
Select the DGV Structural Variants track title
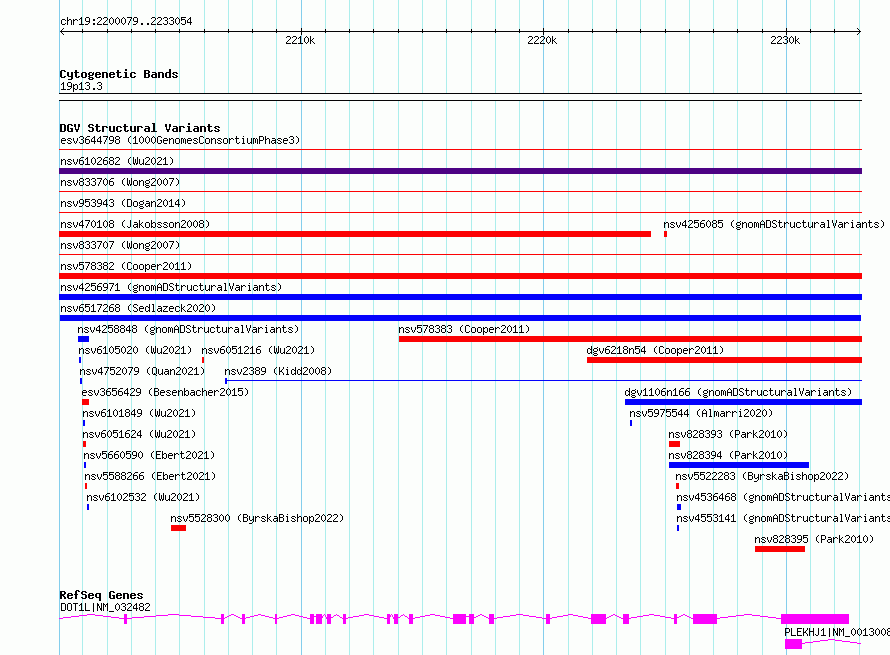point(140,128)
